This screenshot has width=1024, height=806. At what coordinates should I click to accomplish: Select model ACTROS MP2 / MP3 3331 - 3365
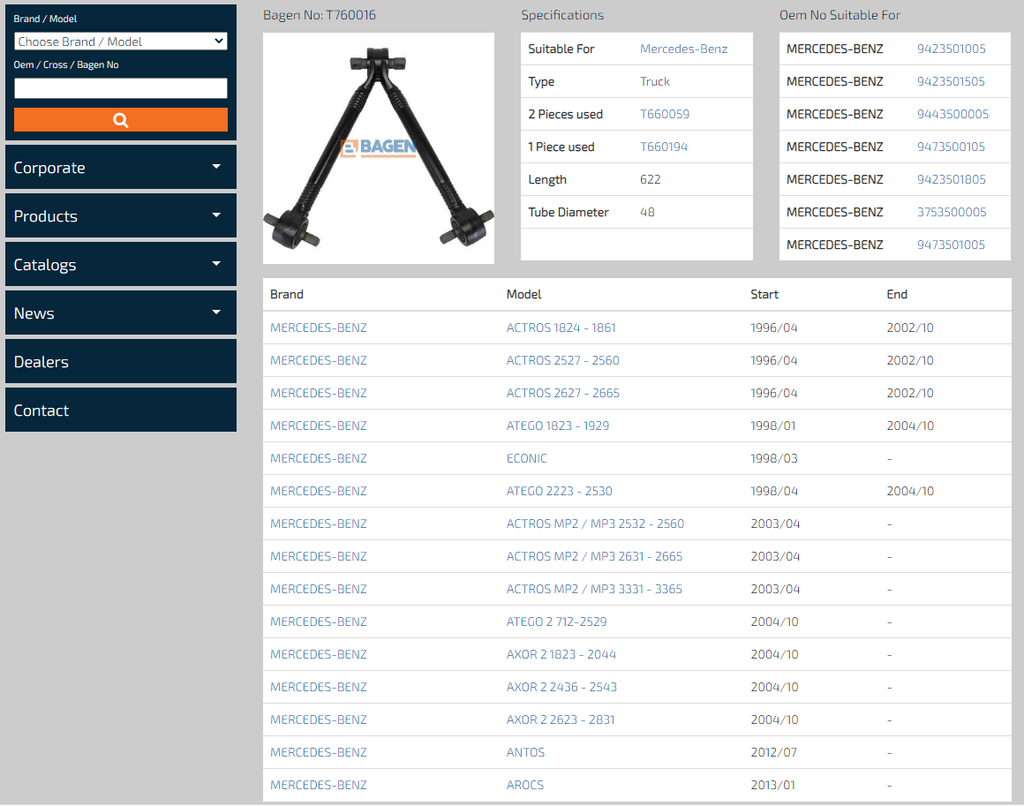coord(594,589)
